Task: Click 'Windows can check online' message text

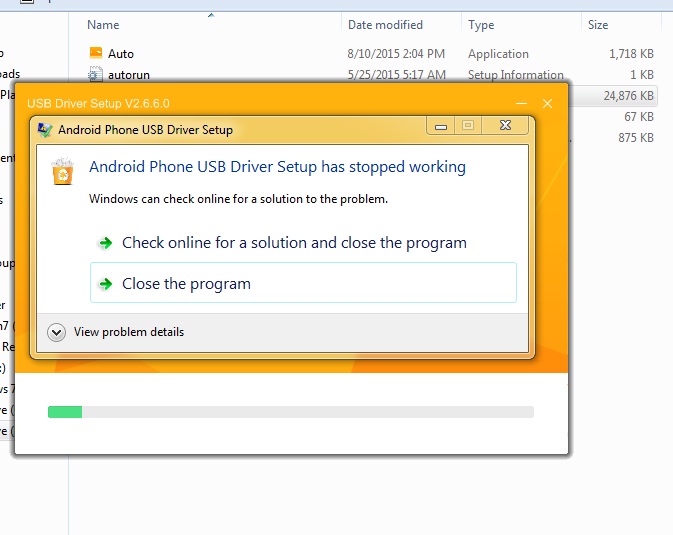Action: (238, 199)
